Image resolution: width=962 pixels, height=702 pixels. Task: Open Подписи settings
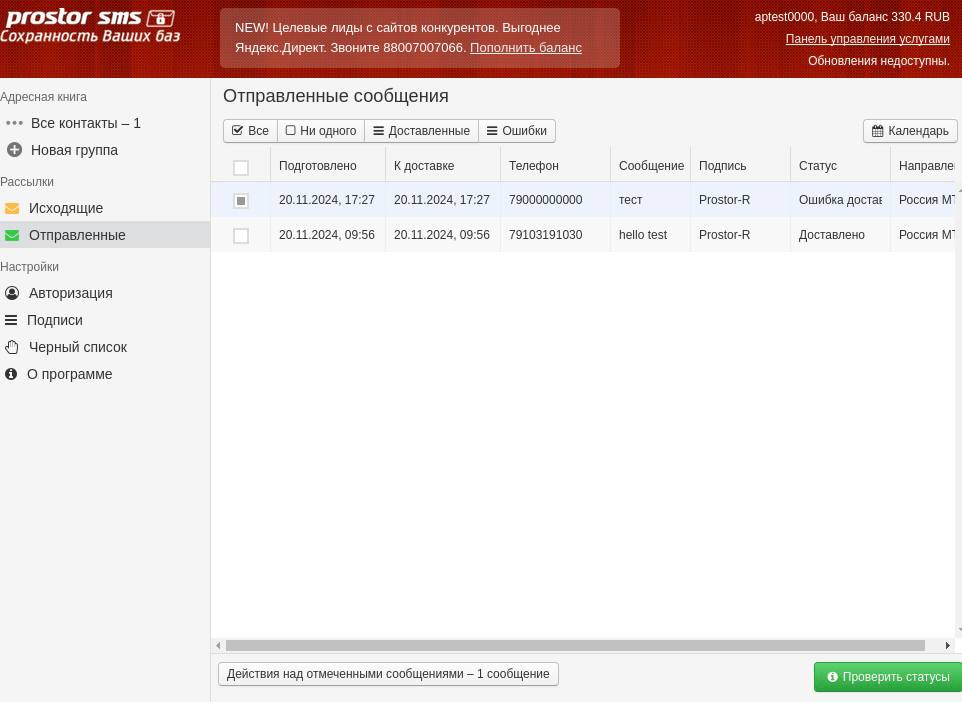point(55,320)
